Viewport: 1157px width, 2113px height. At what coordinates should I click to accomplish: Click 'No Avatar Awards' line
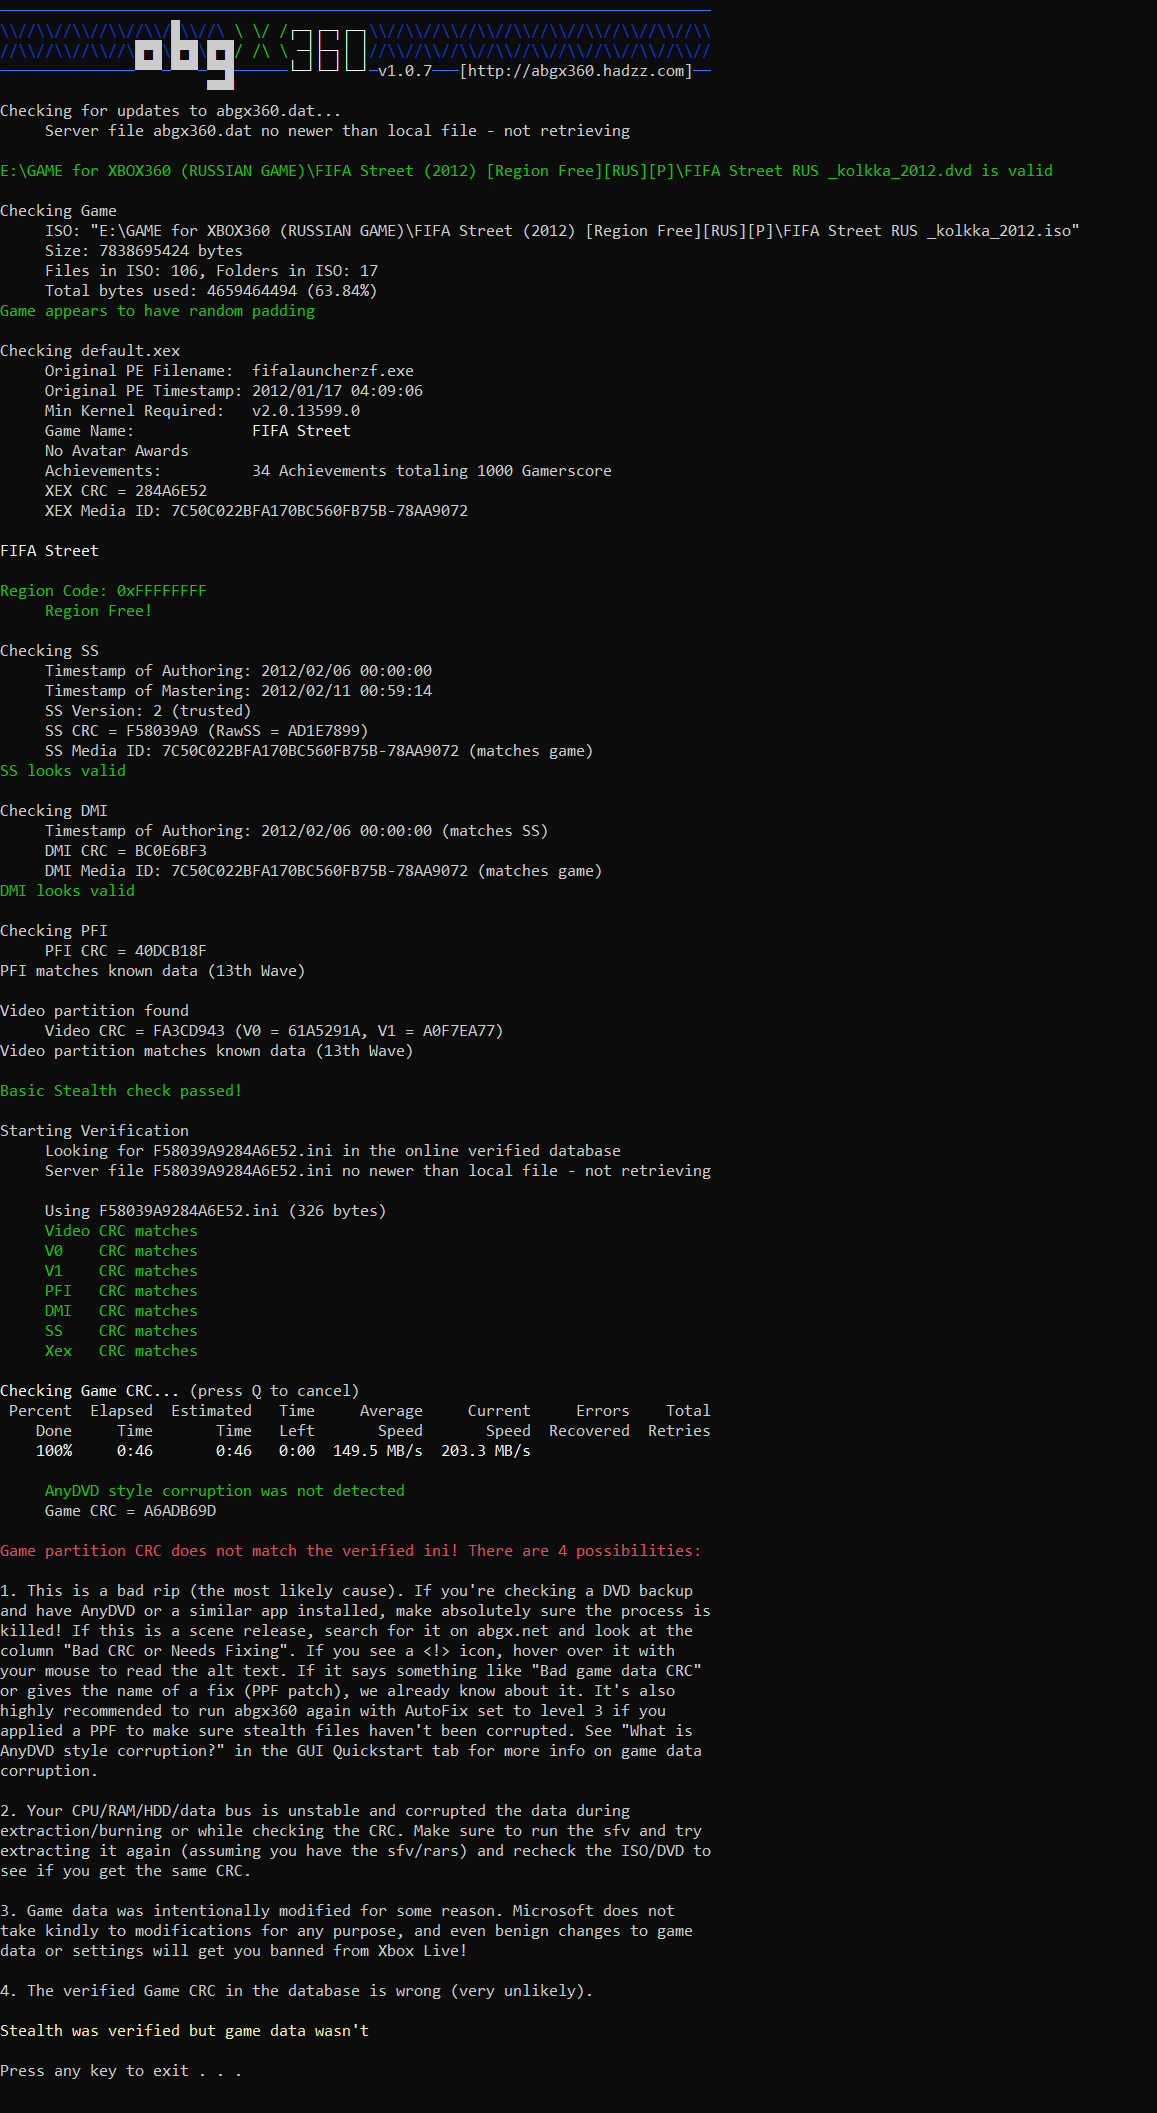click(x=117, y=451)
